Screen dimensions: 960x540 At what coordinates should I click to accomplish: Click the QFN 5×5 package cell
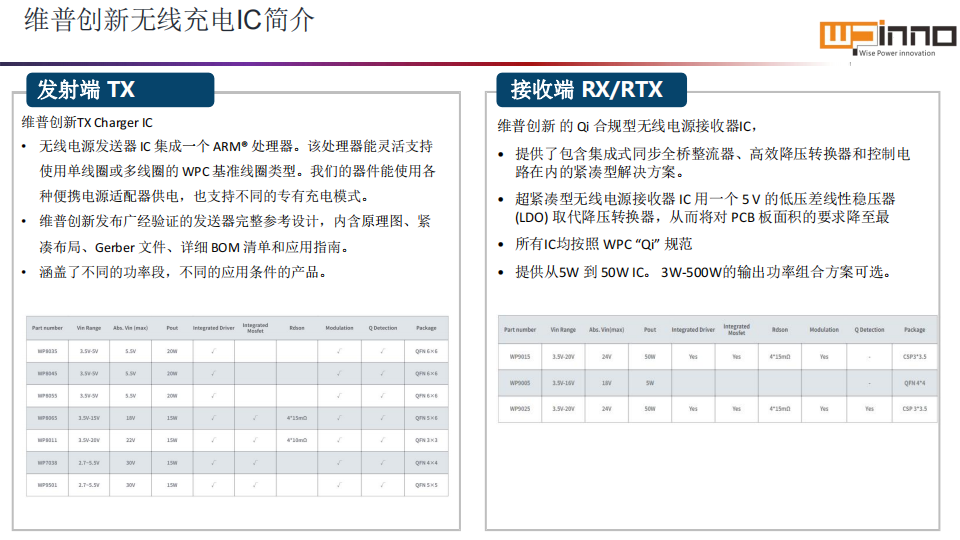(426, 485)
